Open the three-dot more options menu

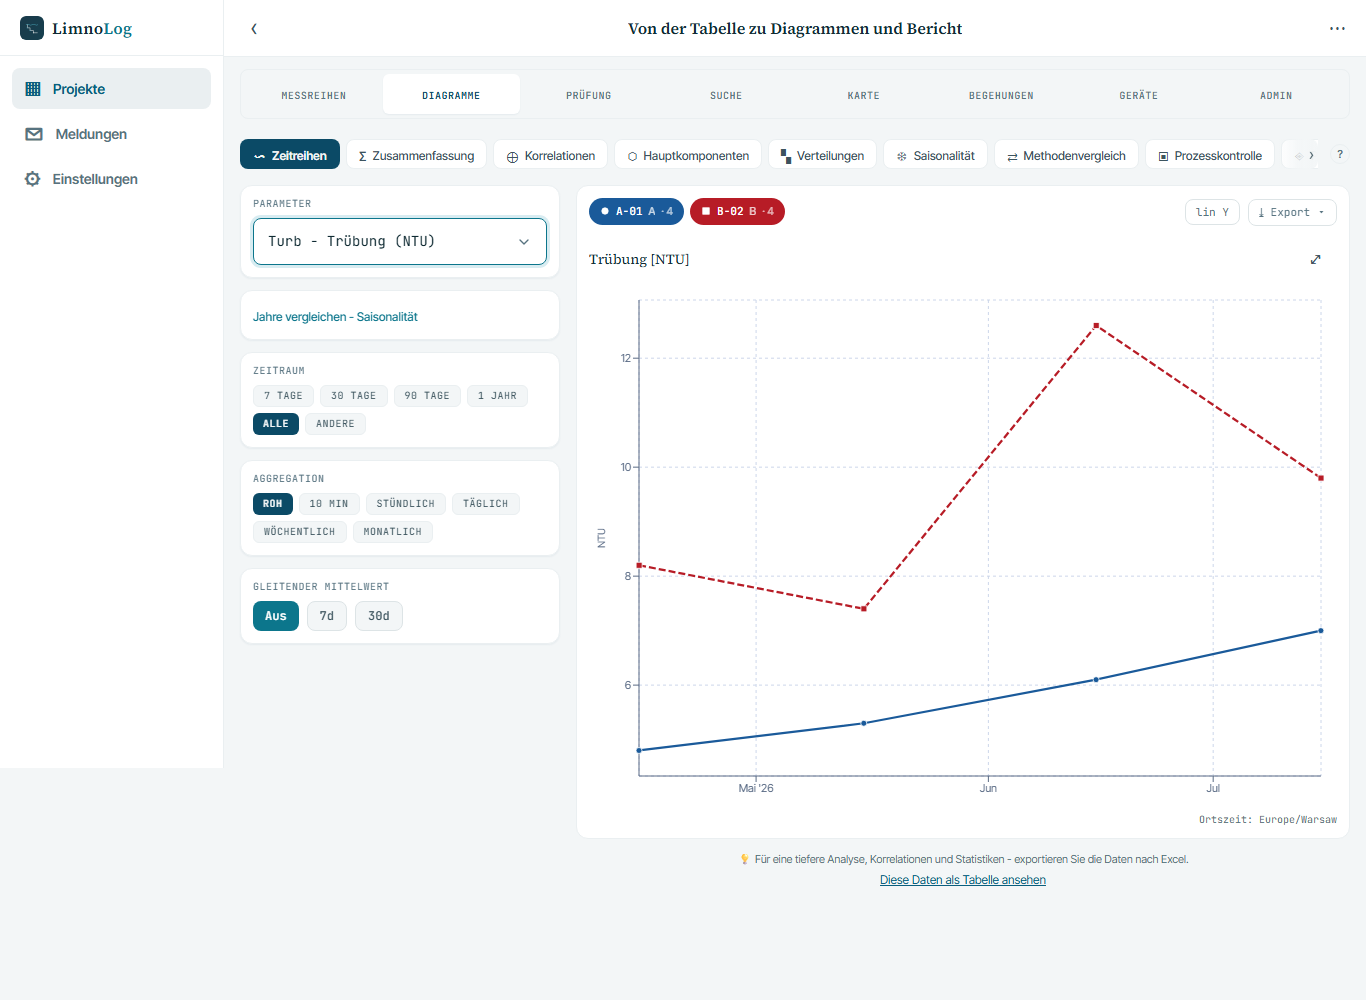click(1337, 29)
